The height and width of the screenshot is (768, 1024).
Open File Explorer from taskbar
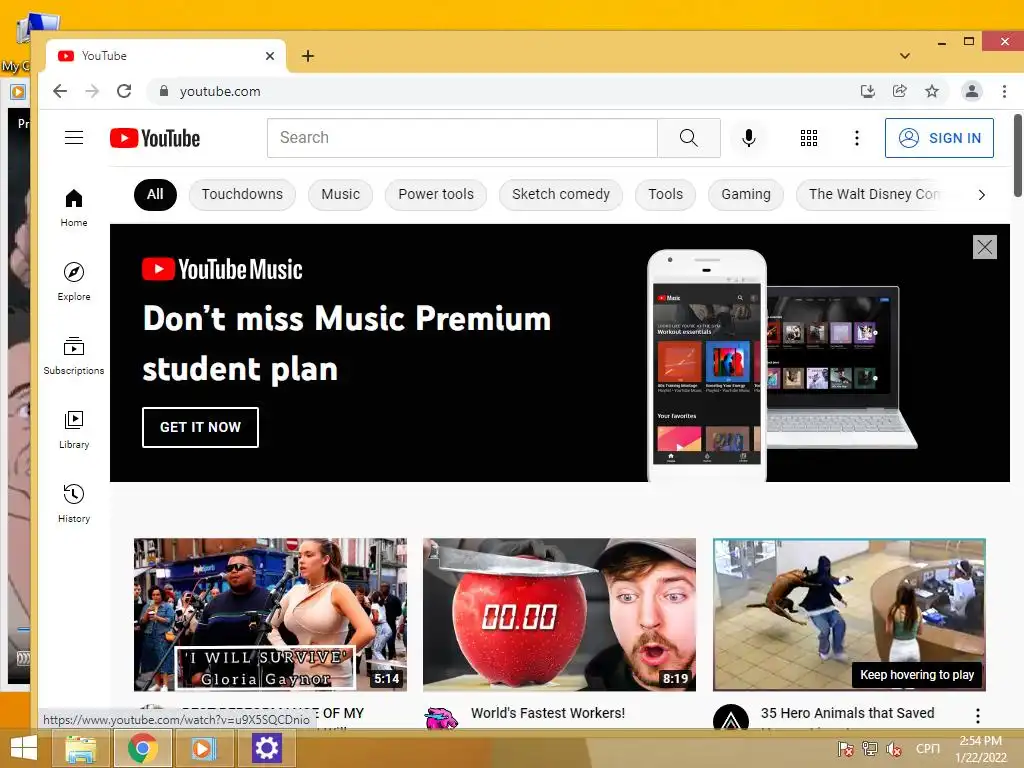coord(81,748)
